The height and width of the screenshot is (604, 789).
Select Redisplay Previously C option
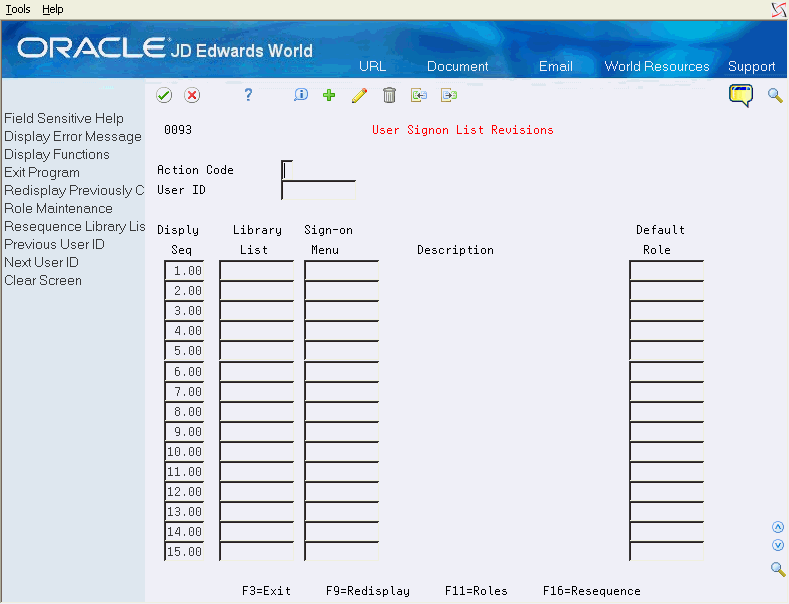(x=74, y=190)
